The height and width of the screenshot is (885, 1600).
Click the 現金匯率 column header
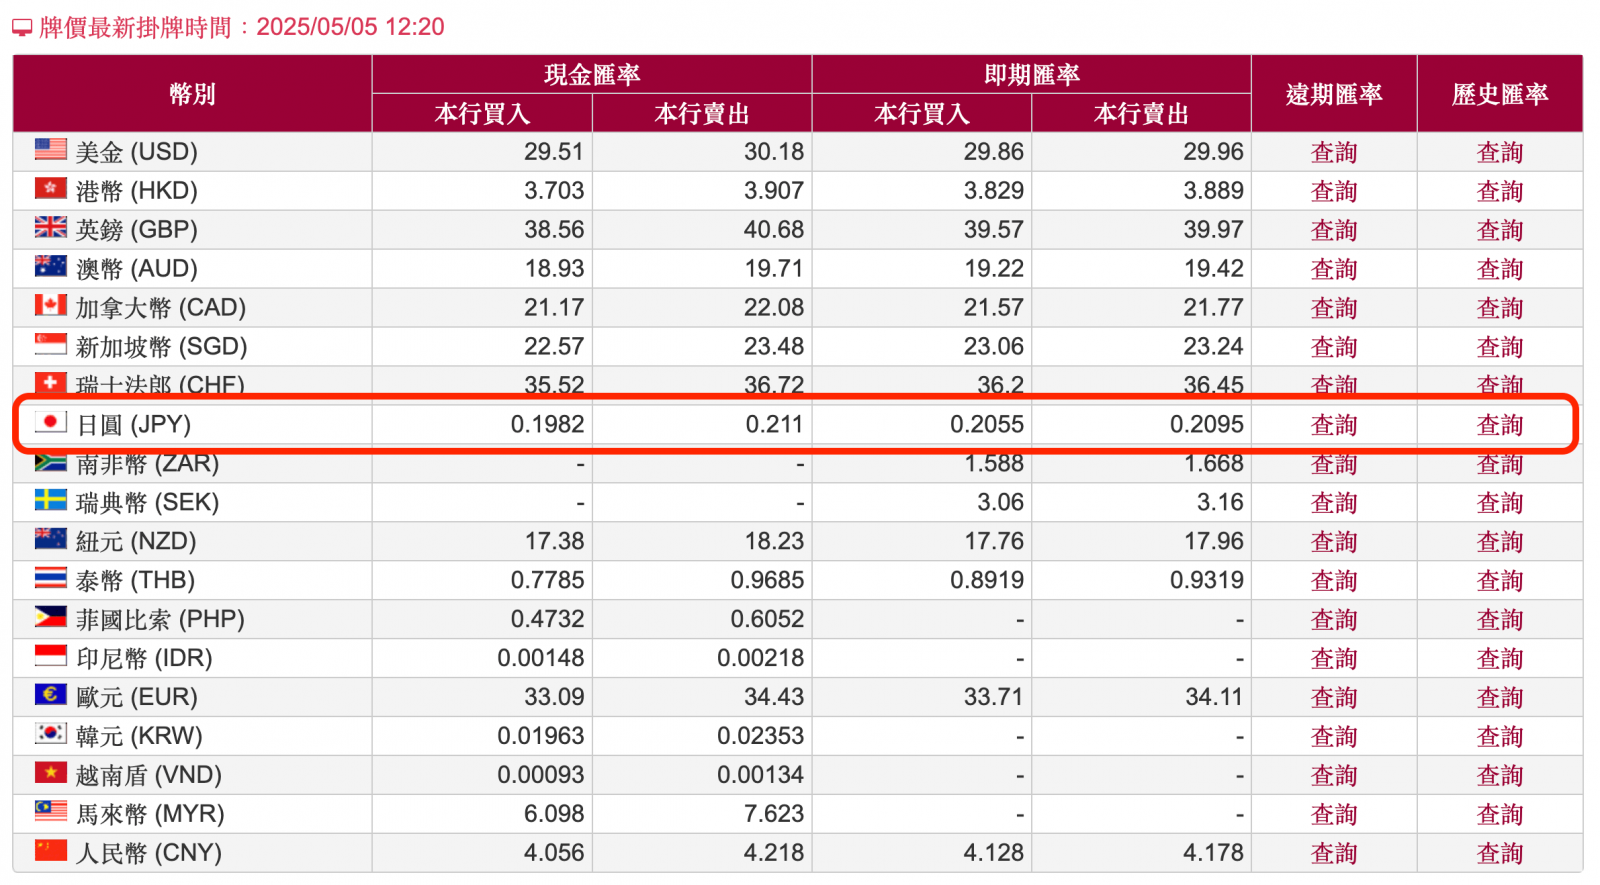(x=592, y=75)
